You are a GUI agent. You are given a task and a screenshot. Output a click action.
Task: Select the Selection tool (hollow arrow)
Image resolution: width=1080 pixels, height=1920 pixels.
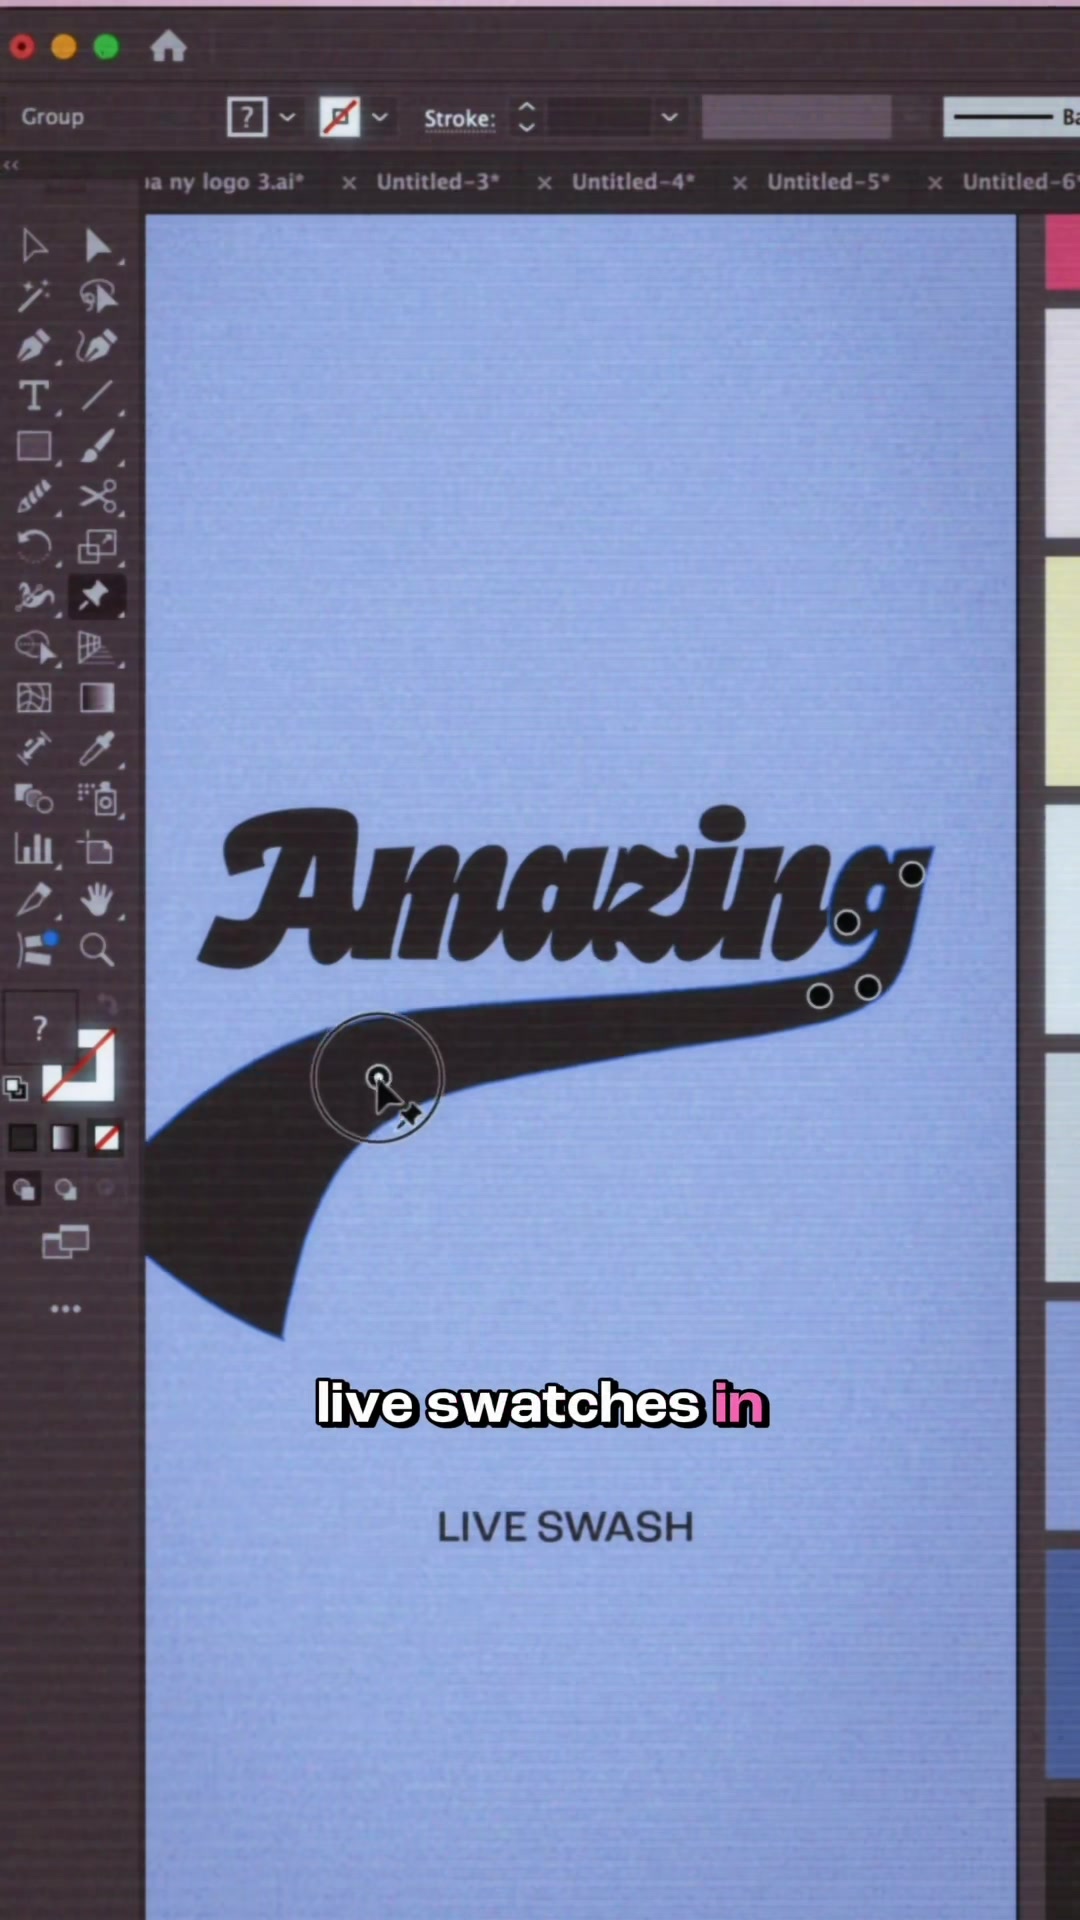pyautogui.click(x=34, y=245)
